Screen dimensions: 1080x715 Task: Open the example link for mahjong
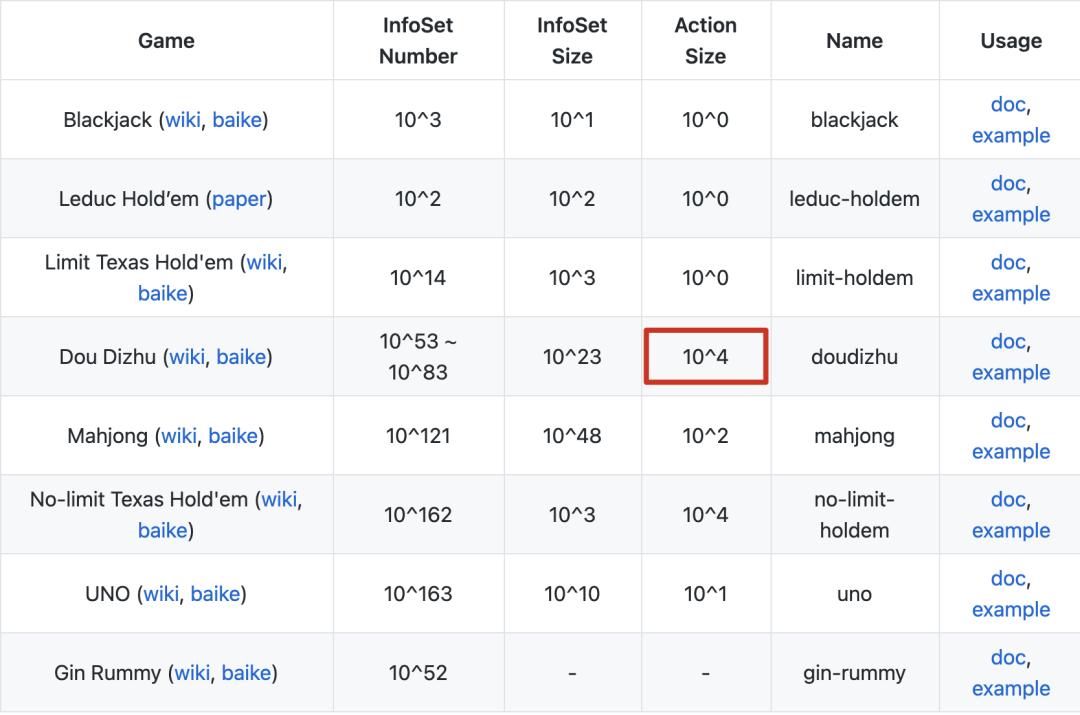tap(1010, 452)
